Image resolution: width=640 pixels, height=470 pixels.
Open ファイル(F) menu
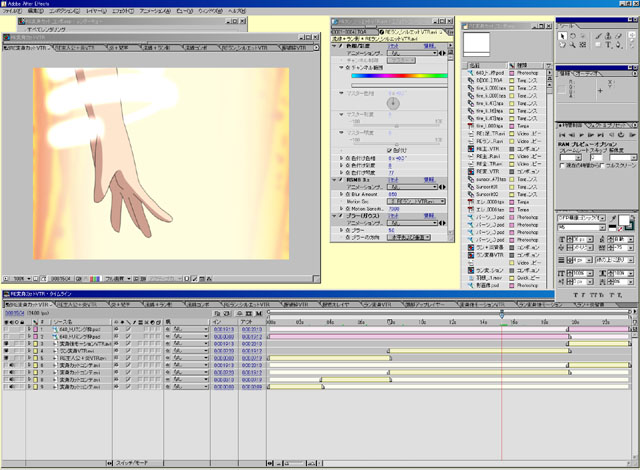(12, 11)
